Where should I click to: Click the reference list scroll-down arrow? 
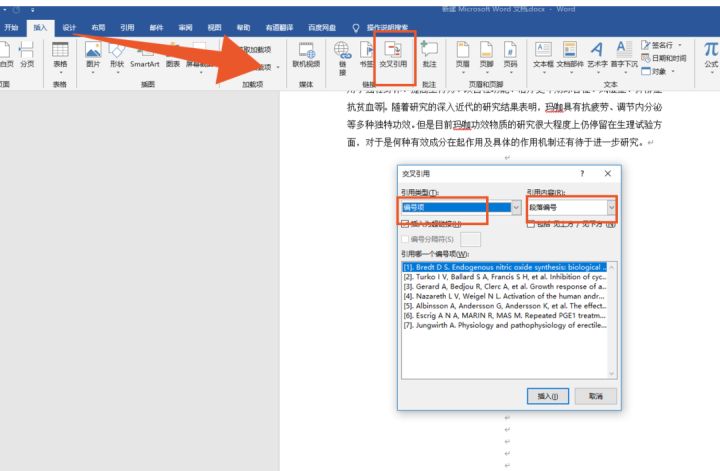pos(612,373)
